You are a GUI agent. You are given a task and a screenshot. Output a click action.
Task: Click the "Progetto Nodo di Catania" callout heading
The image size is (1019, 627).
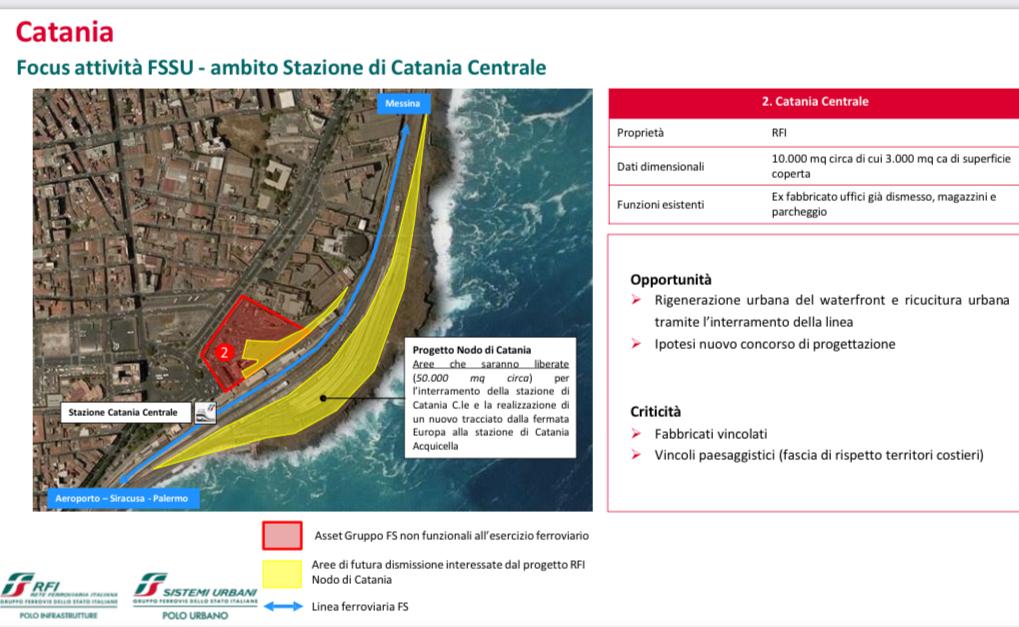(472, 350)
